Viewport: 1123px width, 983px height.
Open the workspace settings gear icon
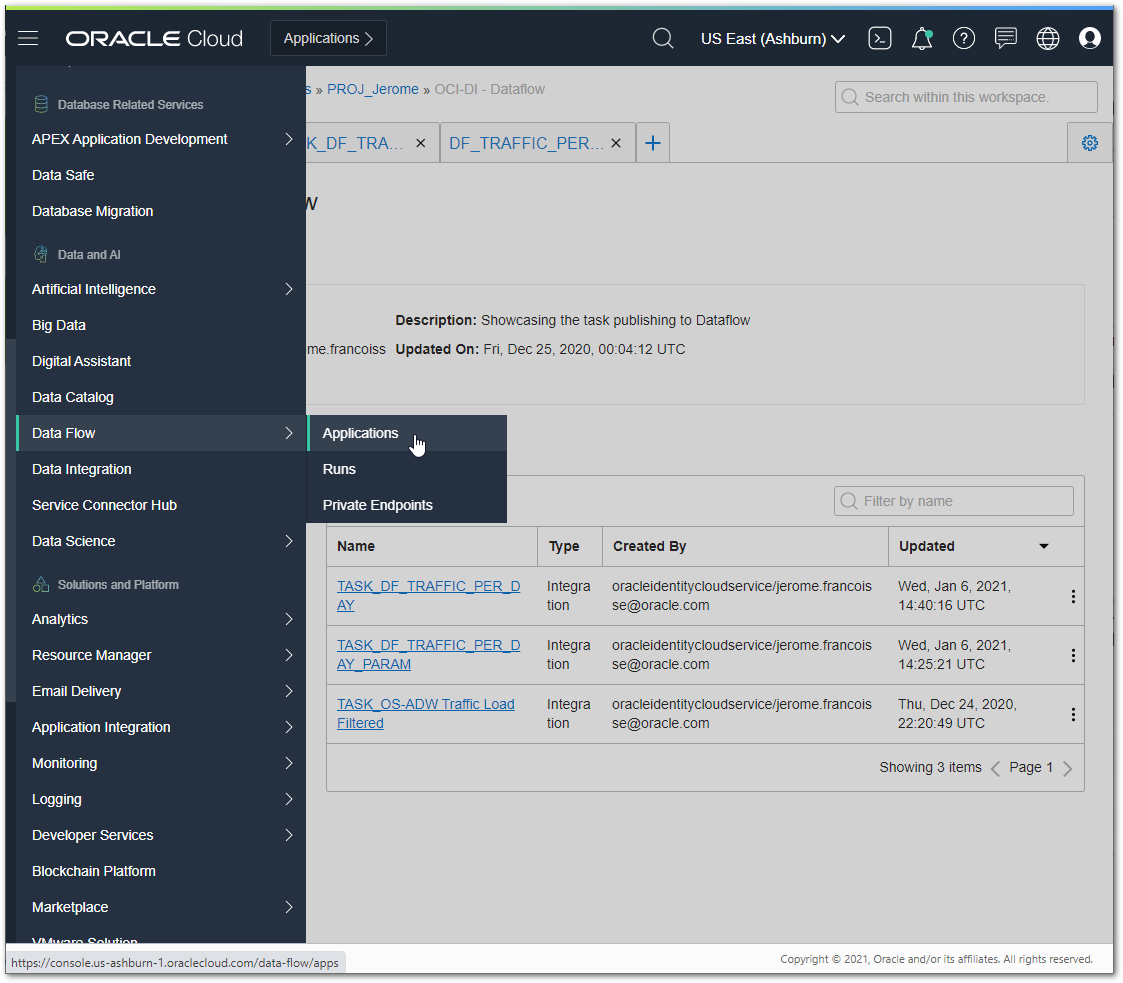click(1089, 142)
